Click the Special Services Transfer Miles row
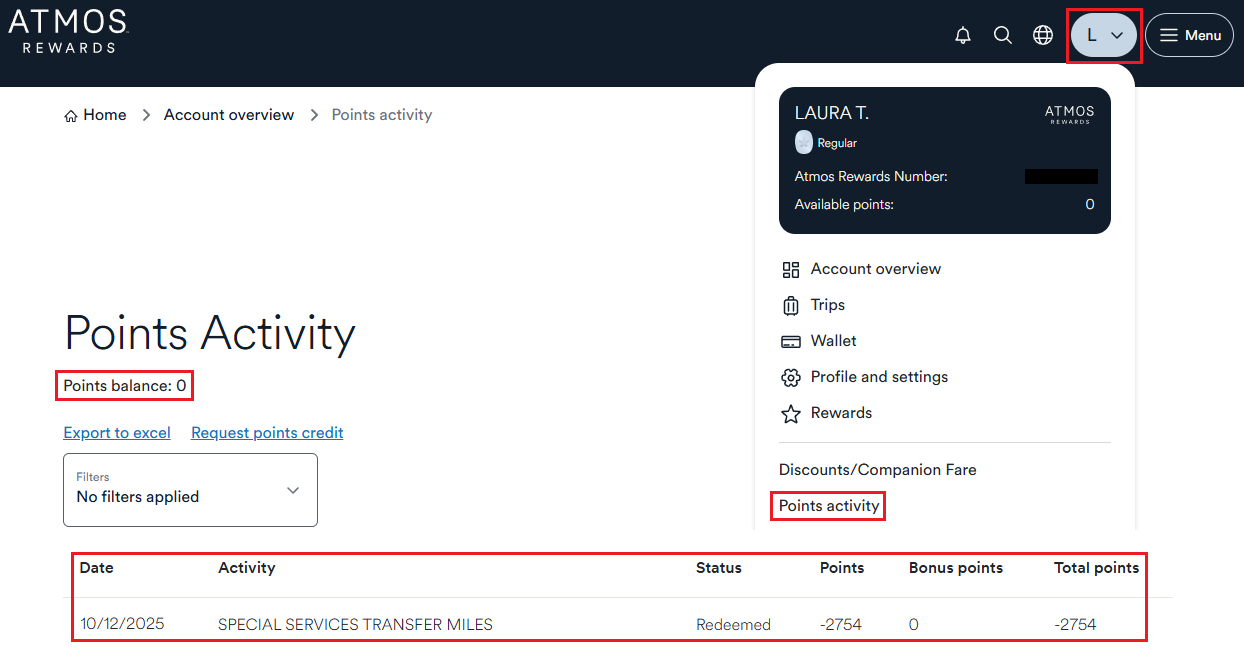Image resolution: width=1244 pixels, height=650 pixels. point(355,625)
